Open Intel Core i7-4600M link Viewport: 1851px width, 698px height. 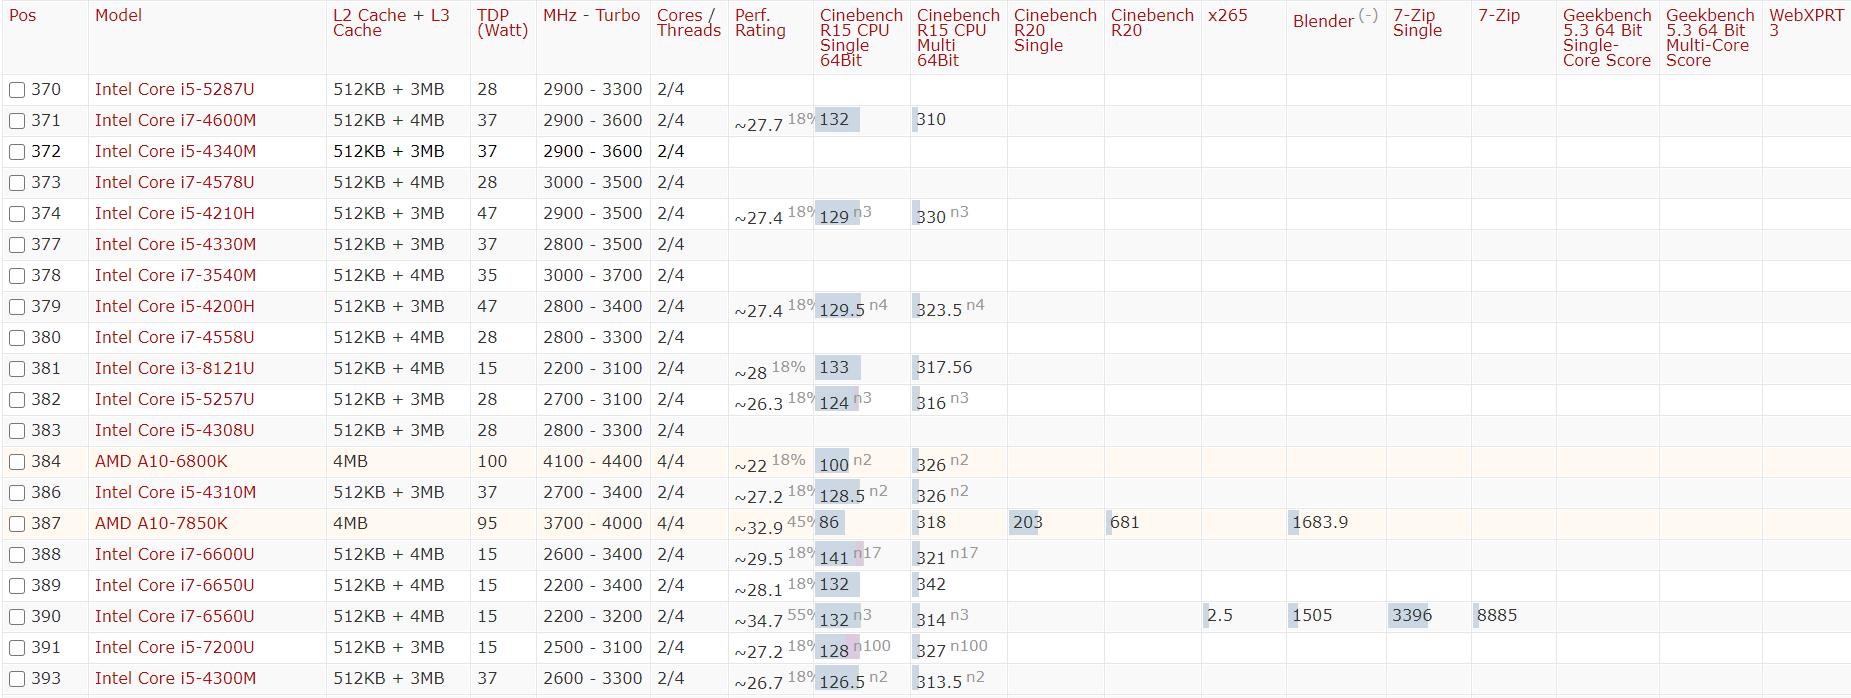(175, 120)
